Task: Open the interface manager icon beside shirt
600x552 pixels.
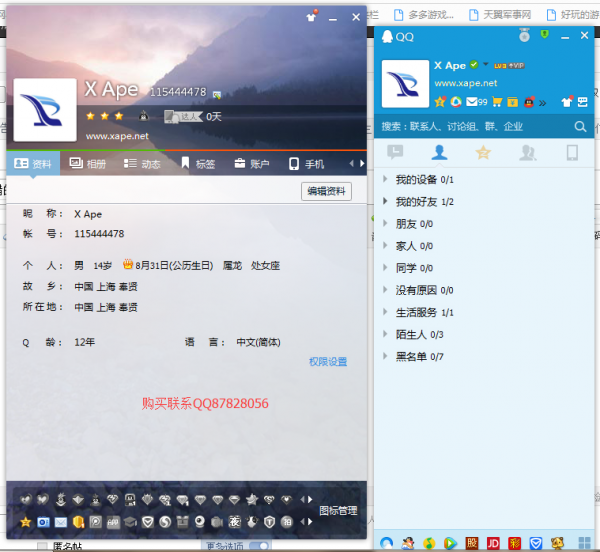Action: [x=582, y=102]
